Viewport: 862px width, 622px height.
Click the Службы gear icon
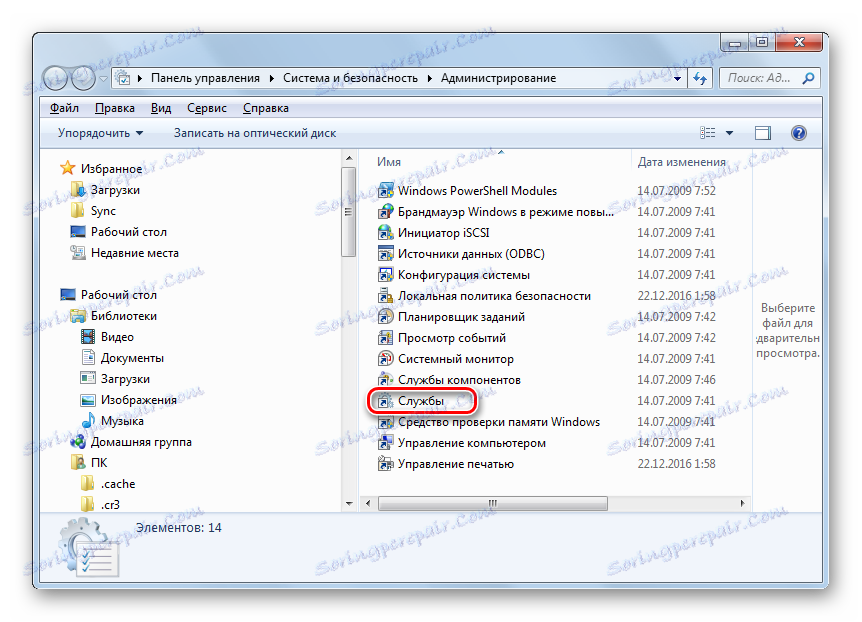[385, 401]
